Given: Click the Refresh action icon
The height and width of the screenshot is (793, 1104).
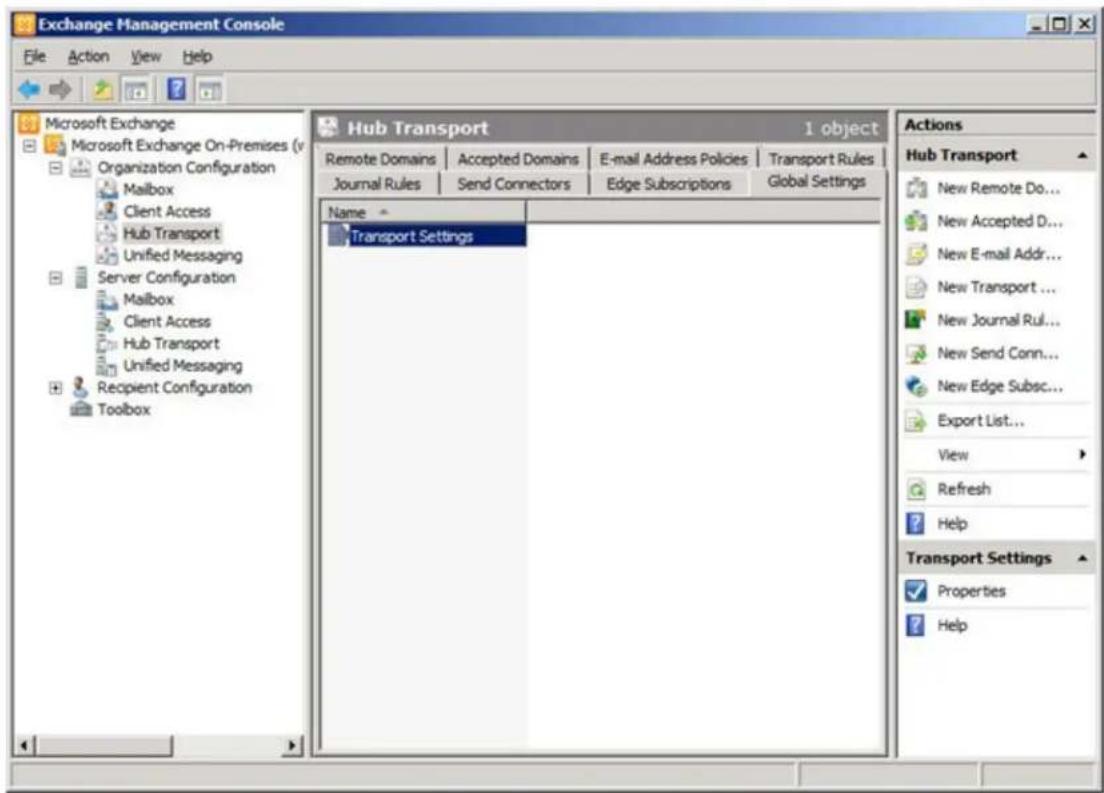Looking at the screenshot, I should [916, 489].
